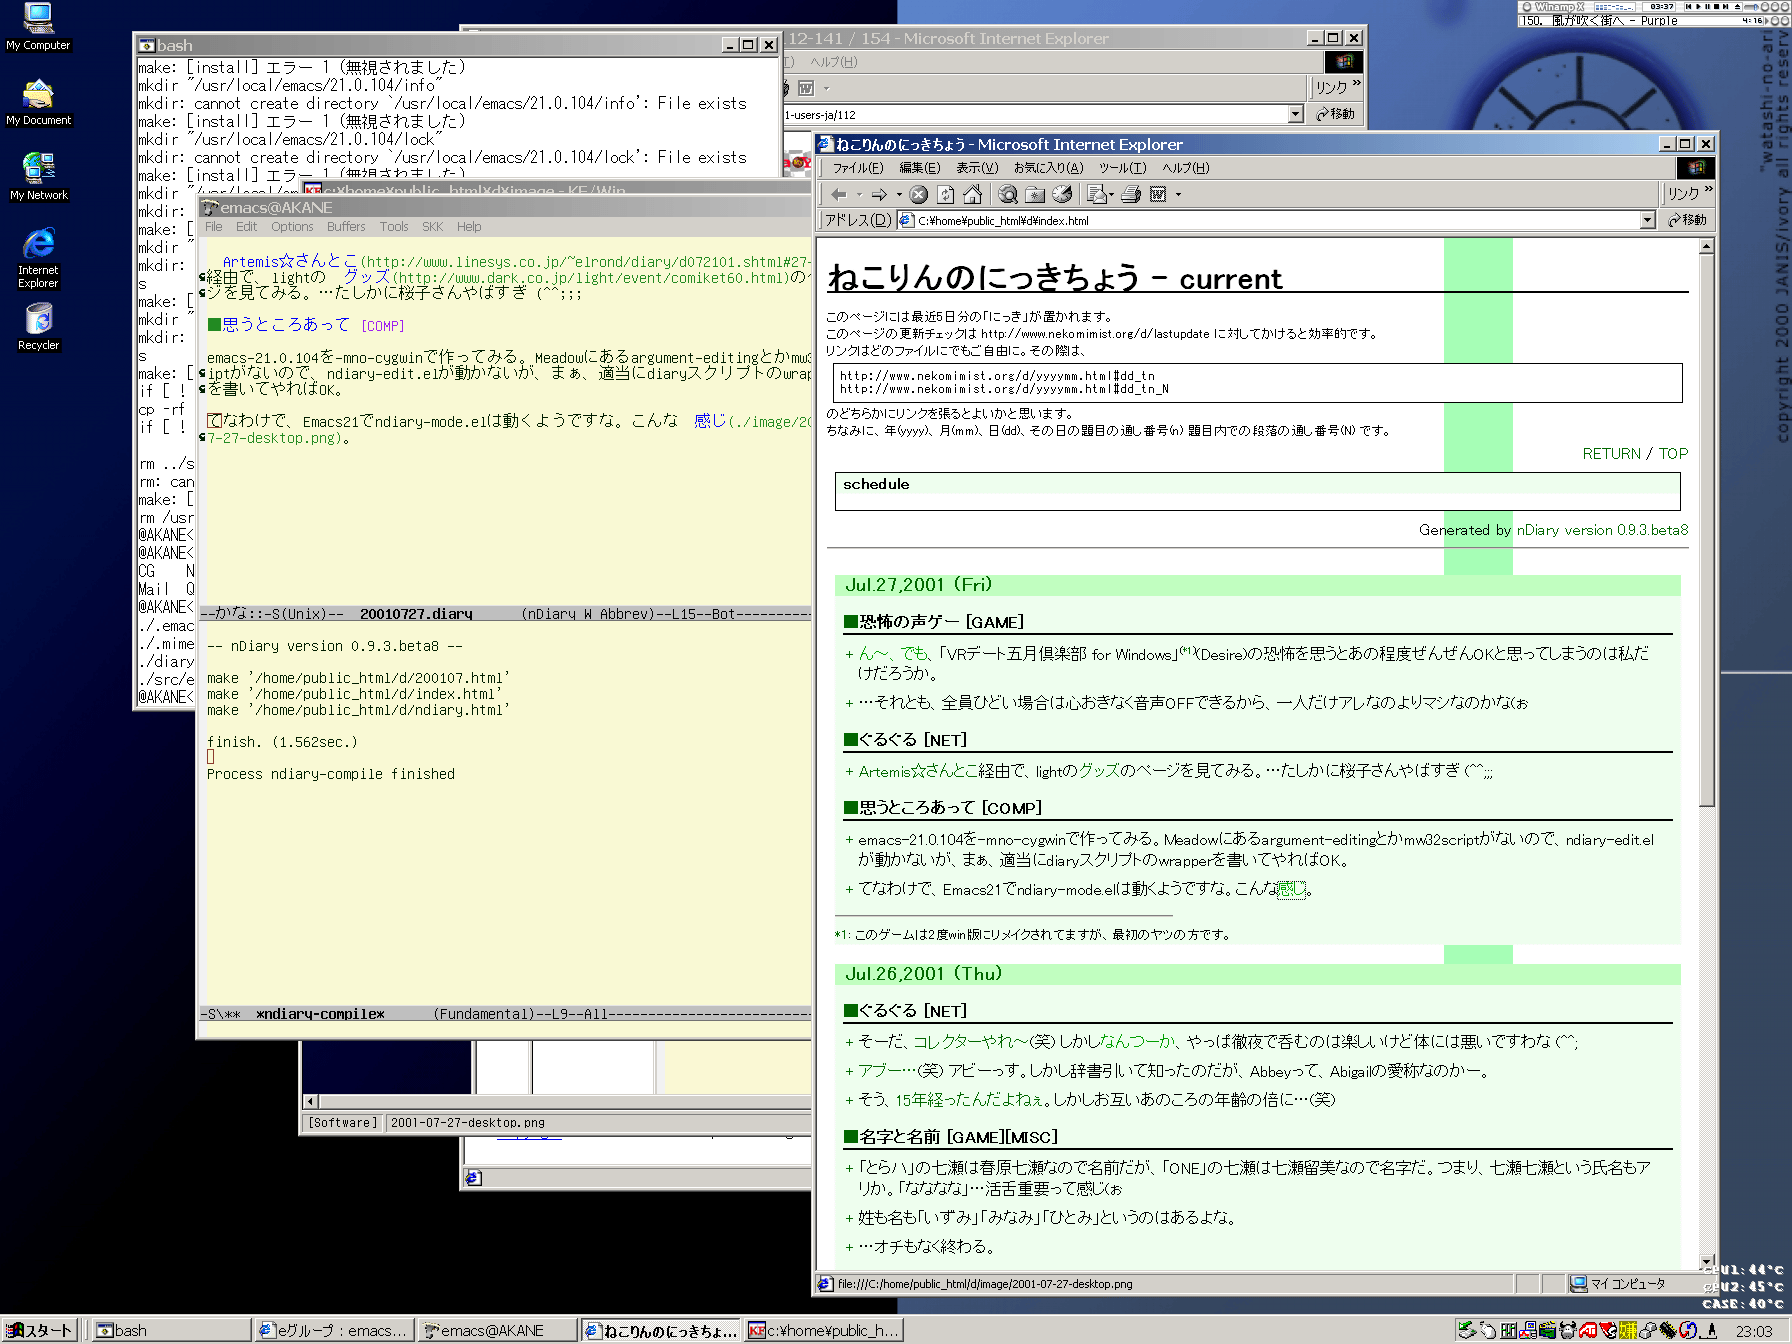Image resolution: width=1792 pixels, height=1344 pixels.
Task: Click Winamp stop button
Action: point(1717,6)
